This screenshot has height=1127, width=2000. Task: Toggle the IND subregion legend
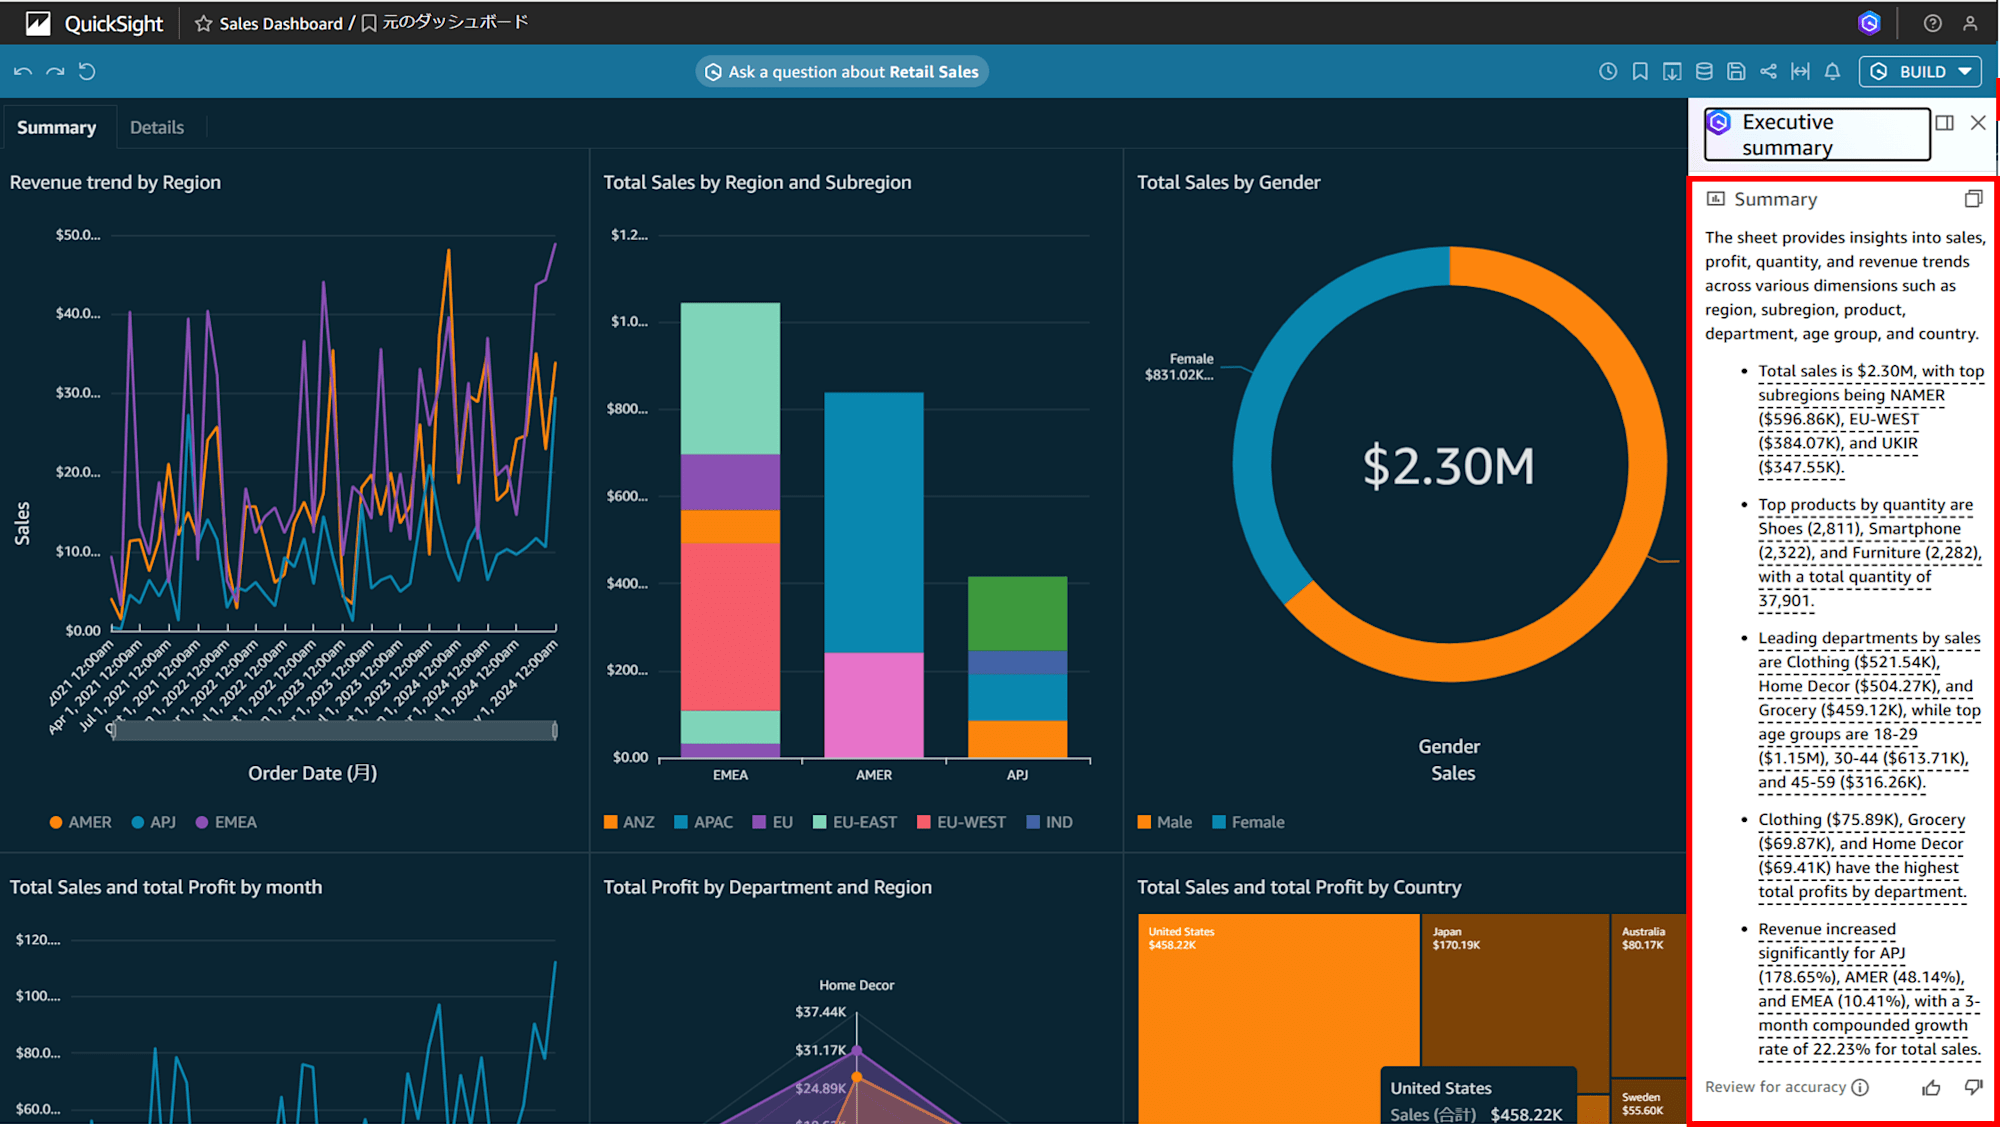(x=1049, y=822)
